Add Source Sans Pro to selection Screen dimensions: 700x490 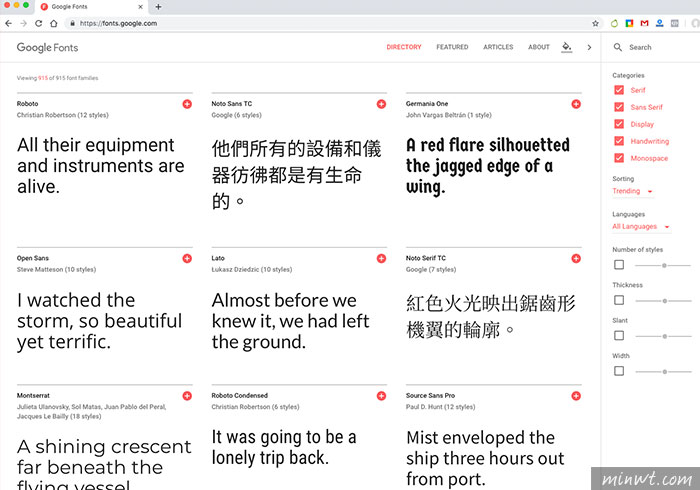pos(576,396)
